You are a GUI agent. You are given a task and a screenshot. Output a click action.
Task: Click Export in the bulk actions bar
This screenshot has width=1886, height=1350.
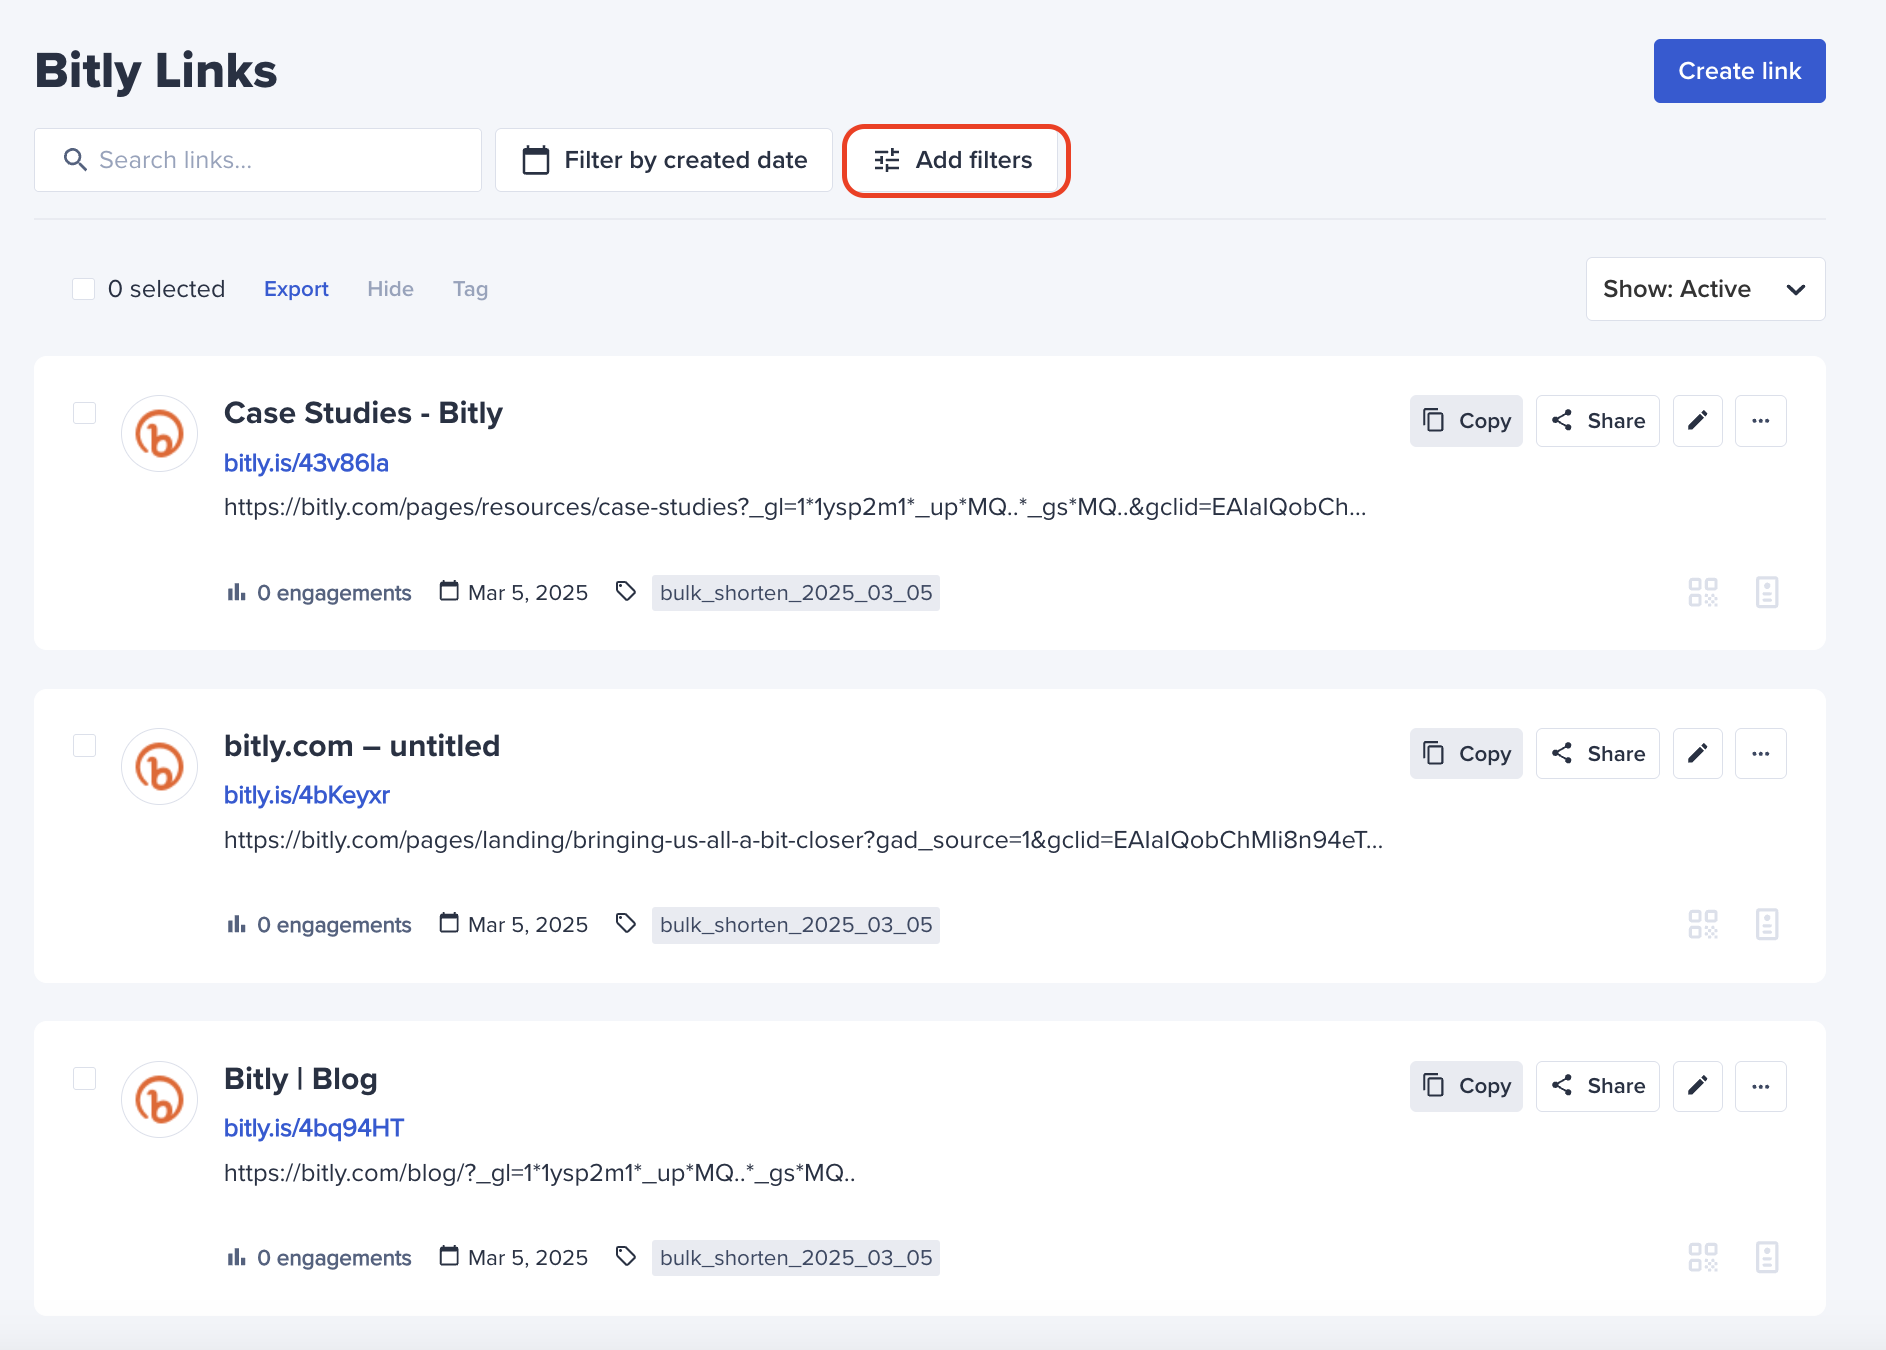click(296, 289)
